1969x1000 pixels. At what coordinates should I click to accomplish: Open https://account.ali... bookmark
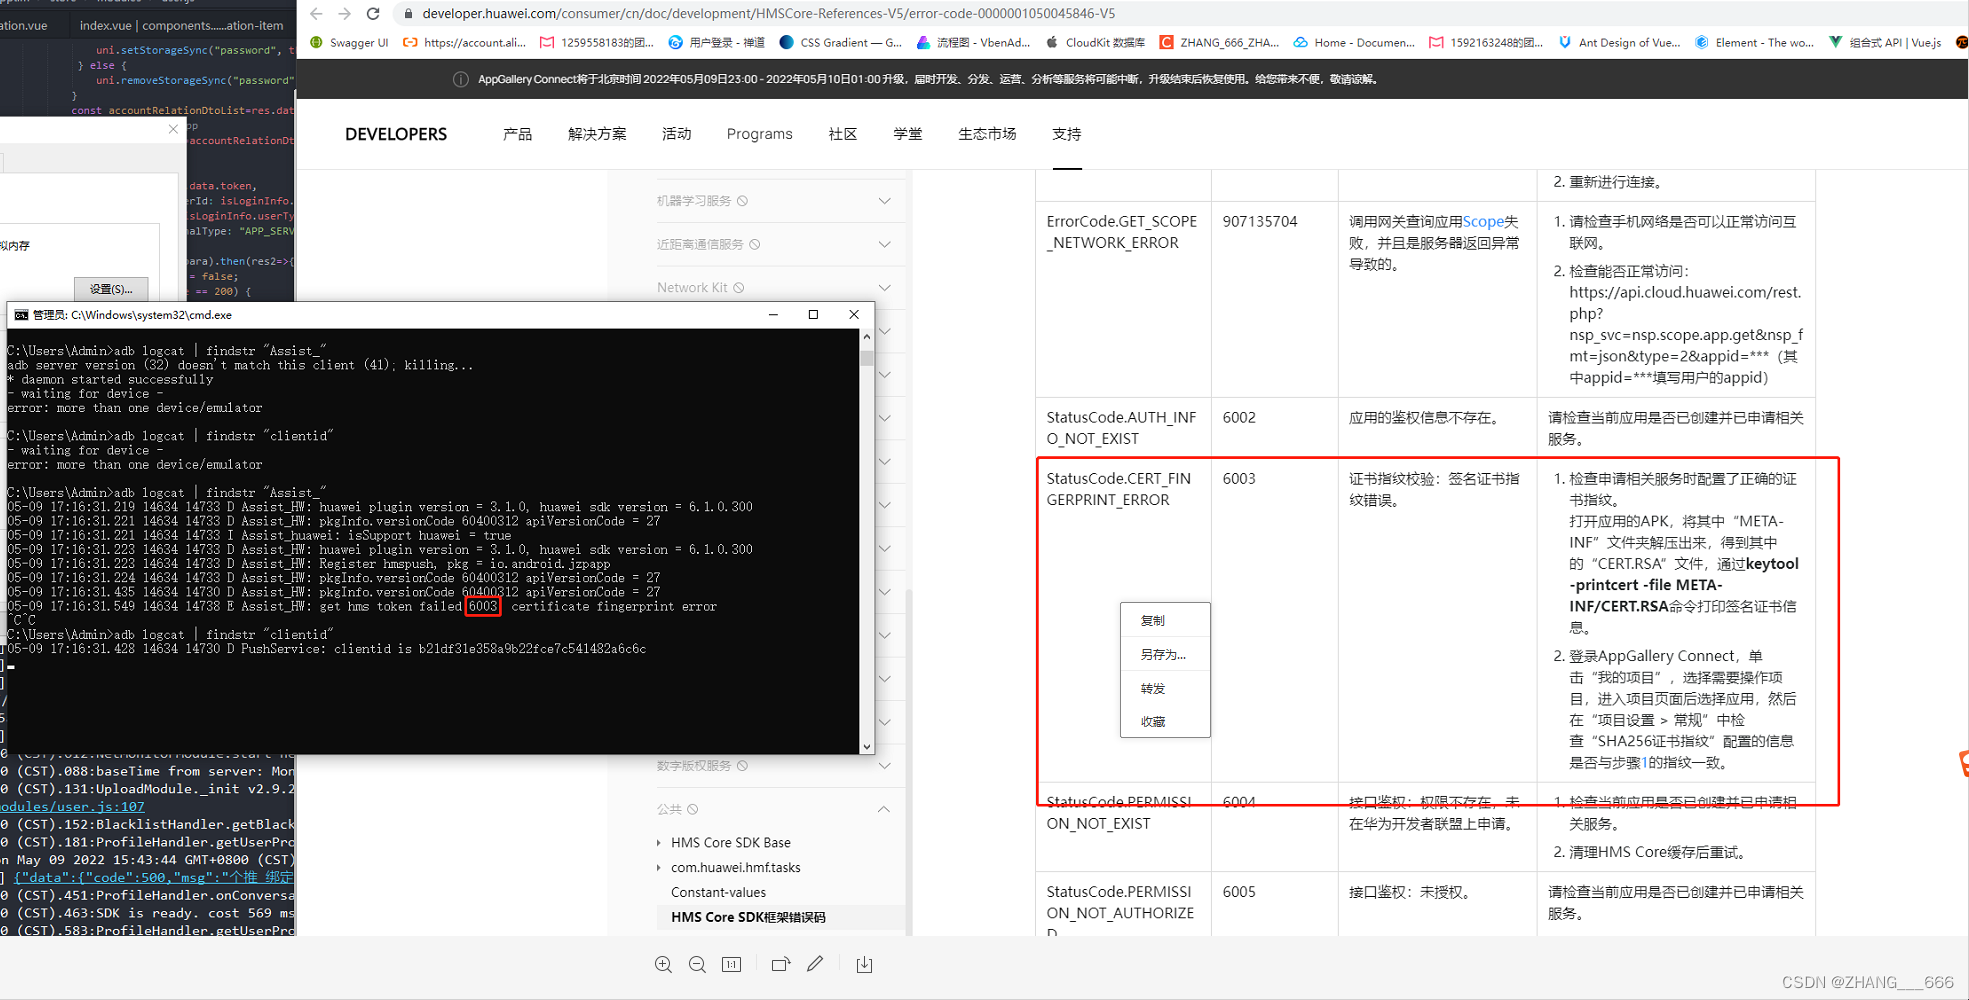(464, 43)
